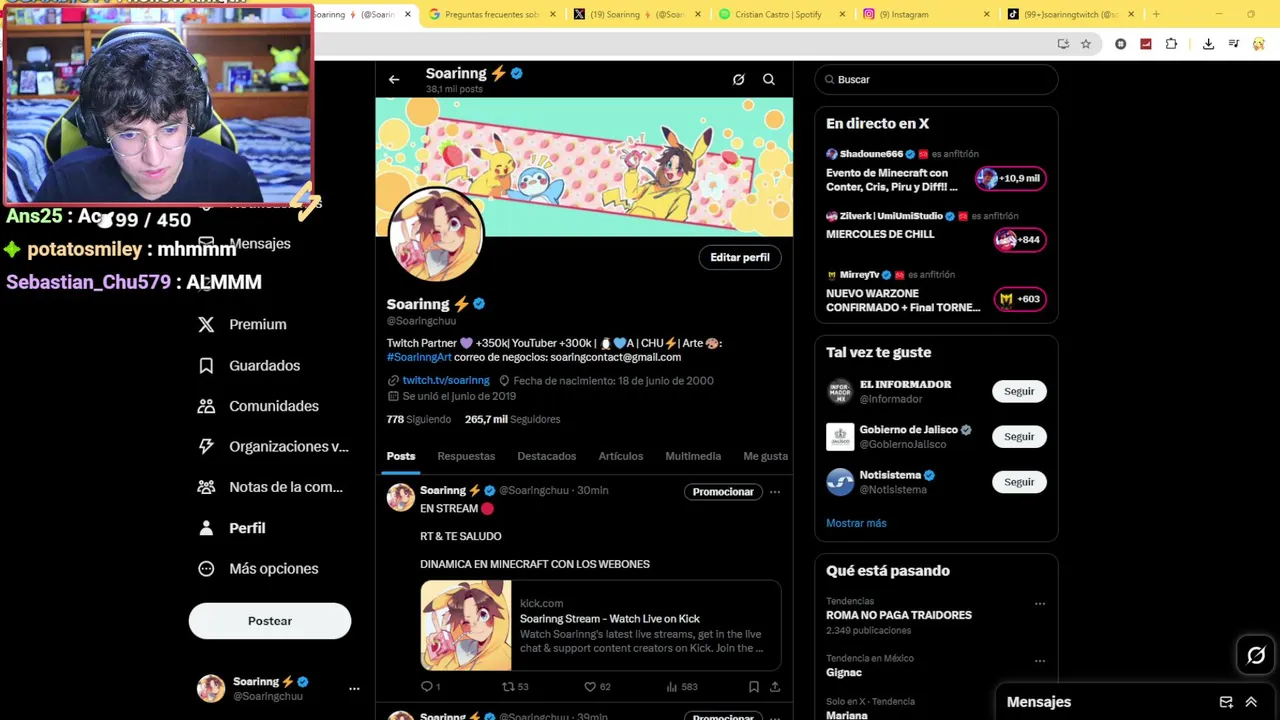Switch to the Respuestas tab

click(x=466, y=456)
